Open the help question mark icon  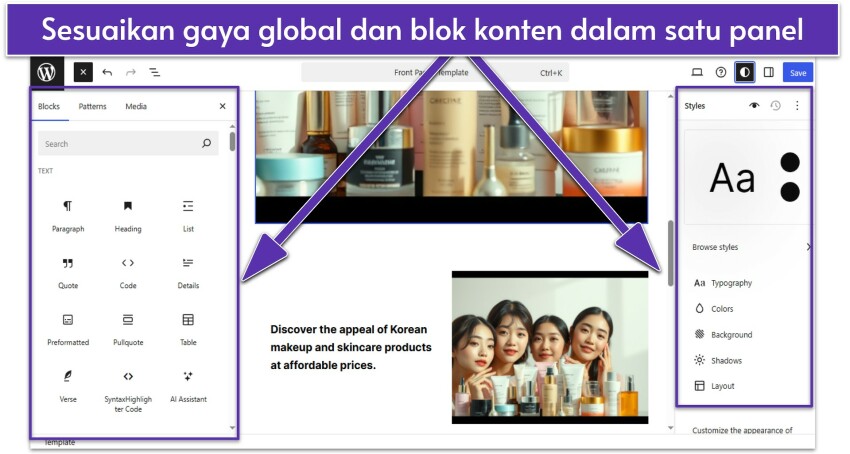point(721,72)
